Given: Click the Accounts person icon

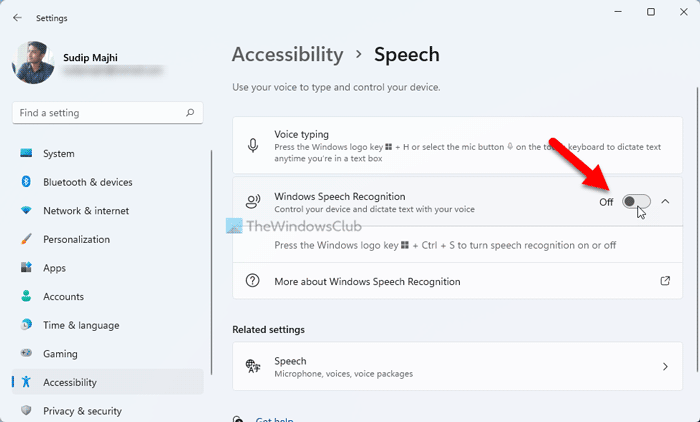Looking at the screenshot, I should pos(26,296).
